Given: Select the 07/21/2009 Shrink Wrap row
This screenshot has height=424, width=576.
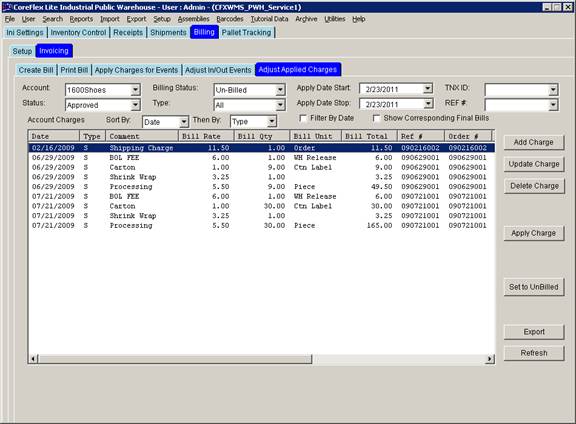Looking at the screenshot, I should click(x=261, y=216).
